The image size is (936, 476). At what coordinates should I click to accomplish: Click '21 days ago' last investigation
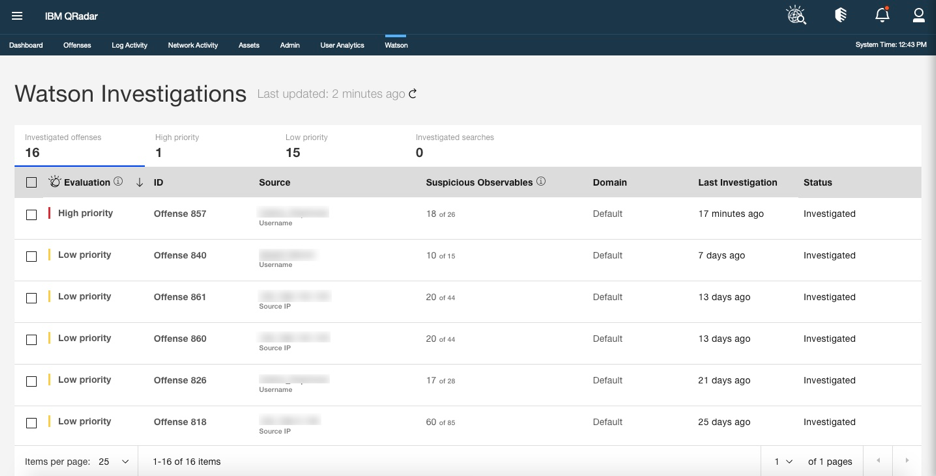[x=724, y=380]
